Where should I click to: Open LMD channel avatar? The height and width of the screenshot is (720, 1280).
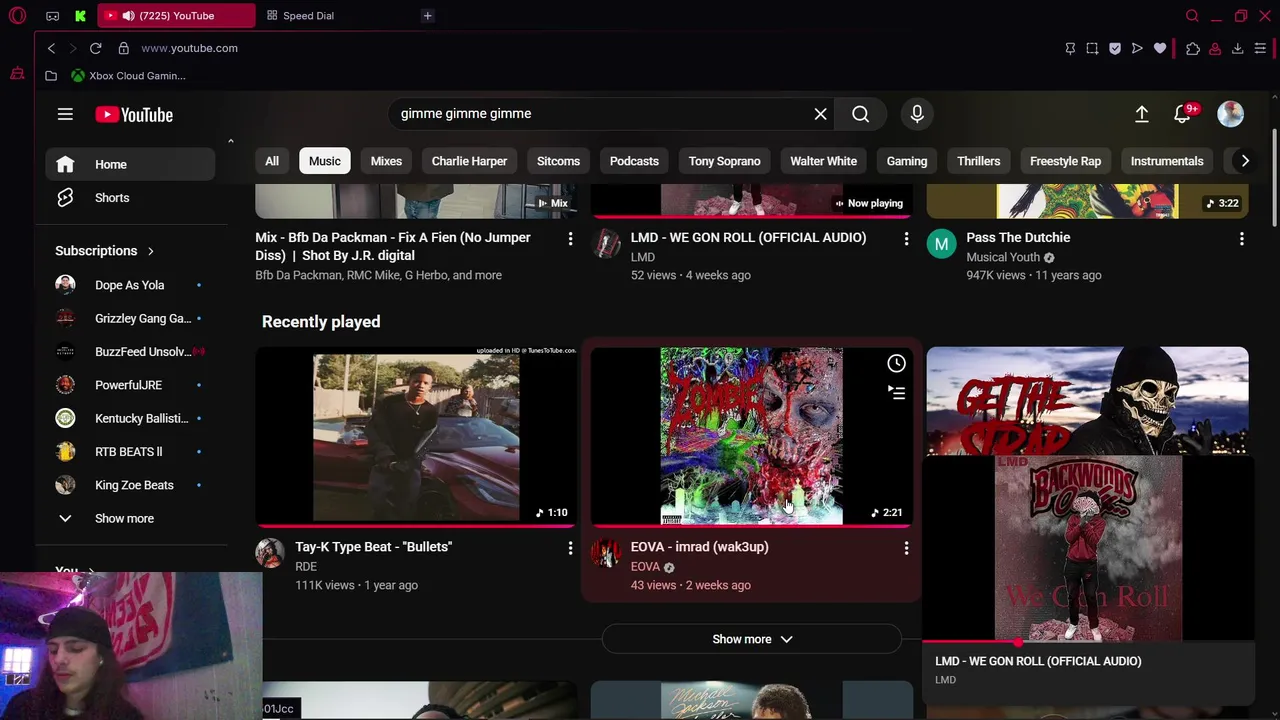(x=605, y=243)
